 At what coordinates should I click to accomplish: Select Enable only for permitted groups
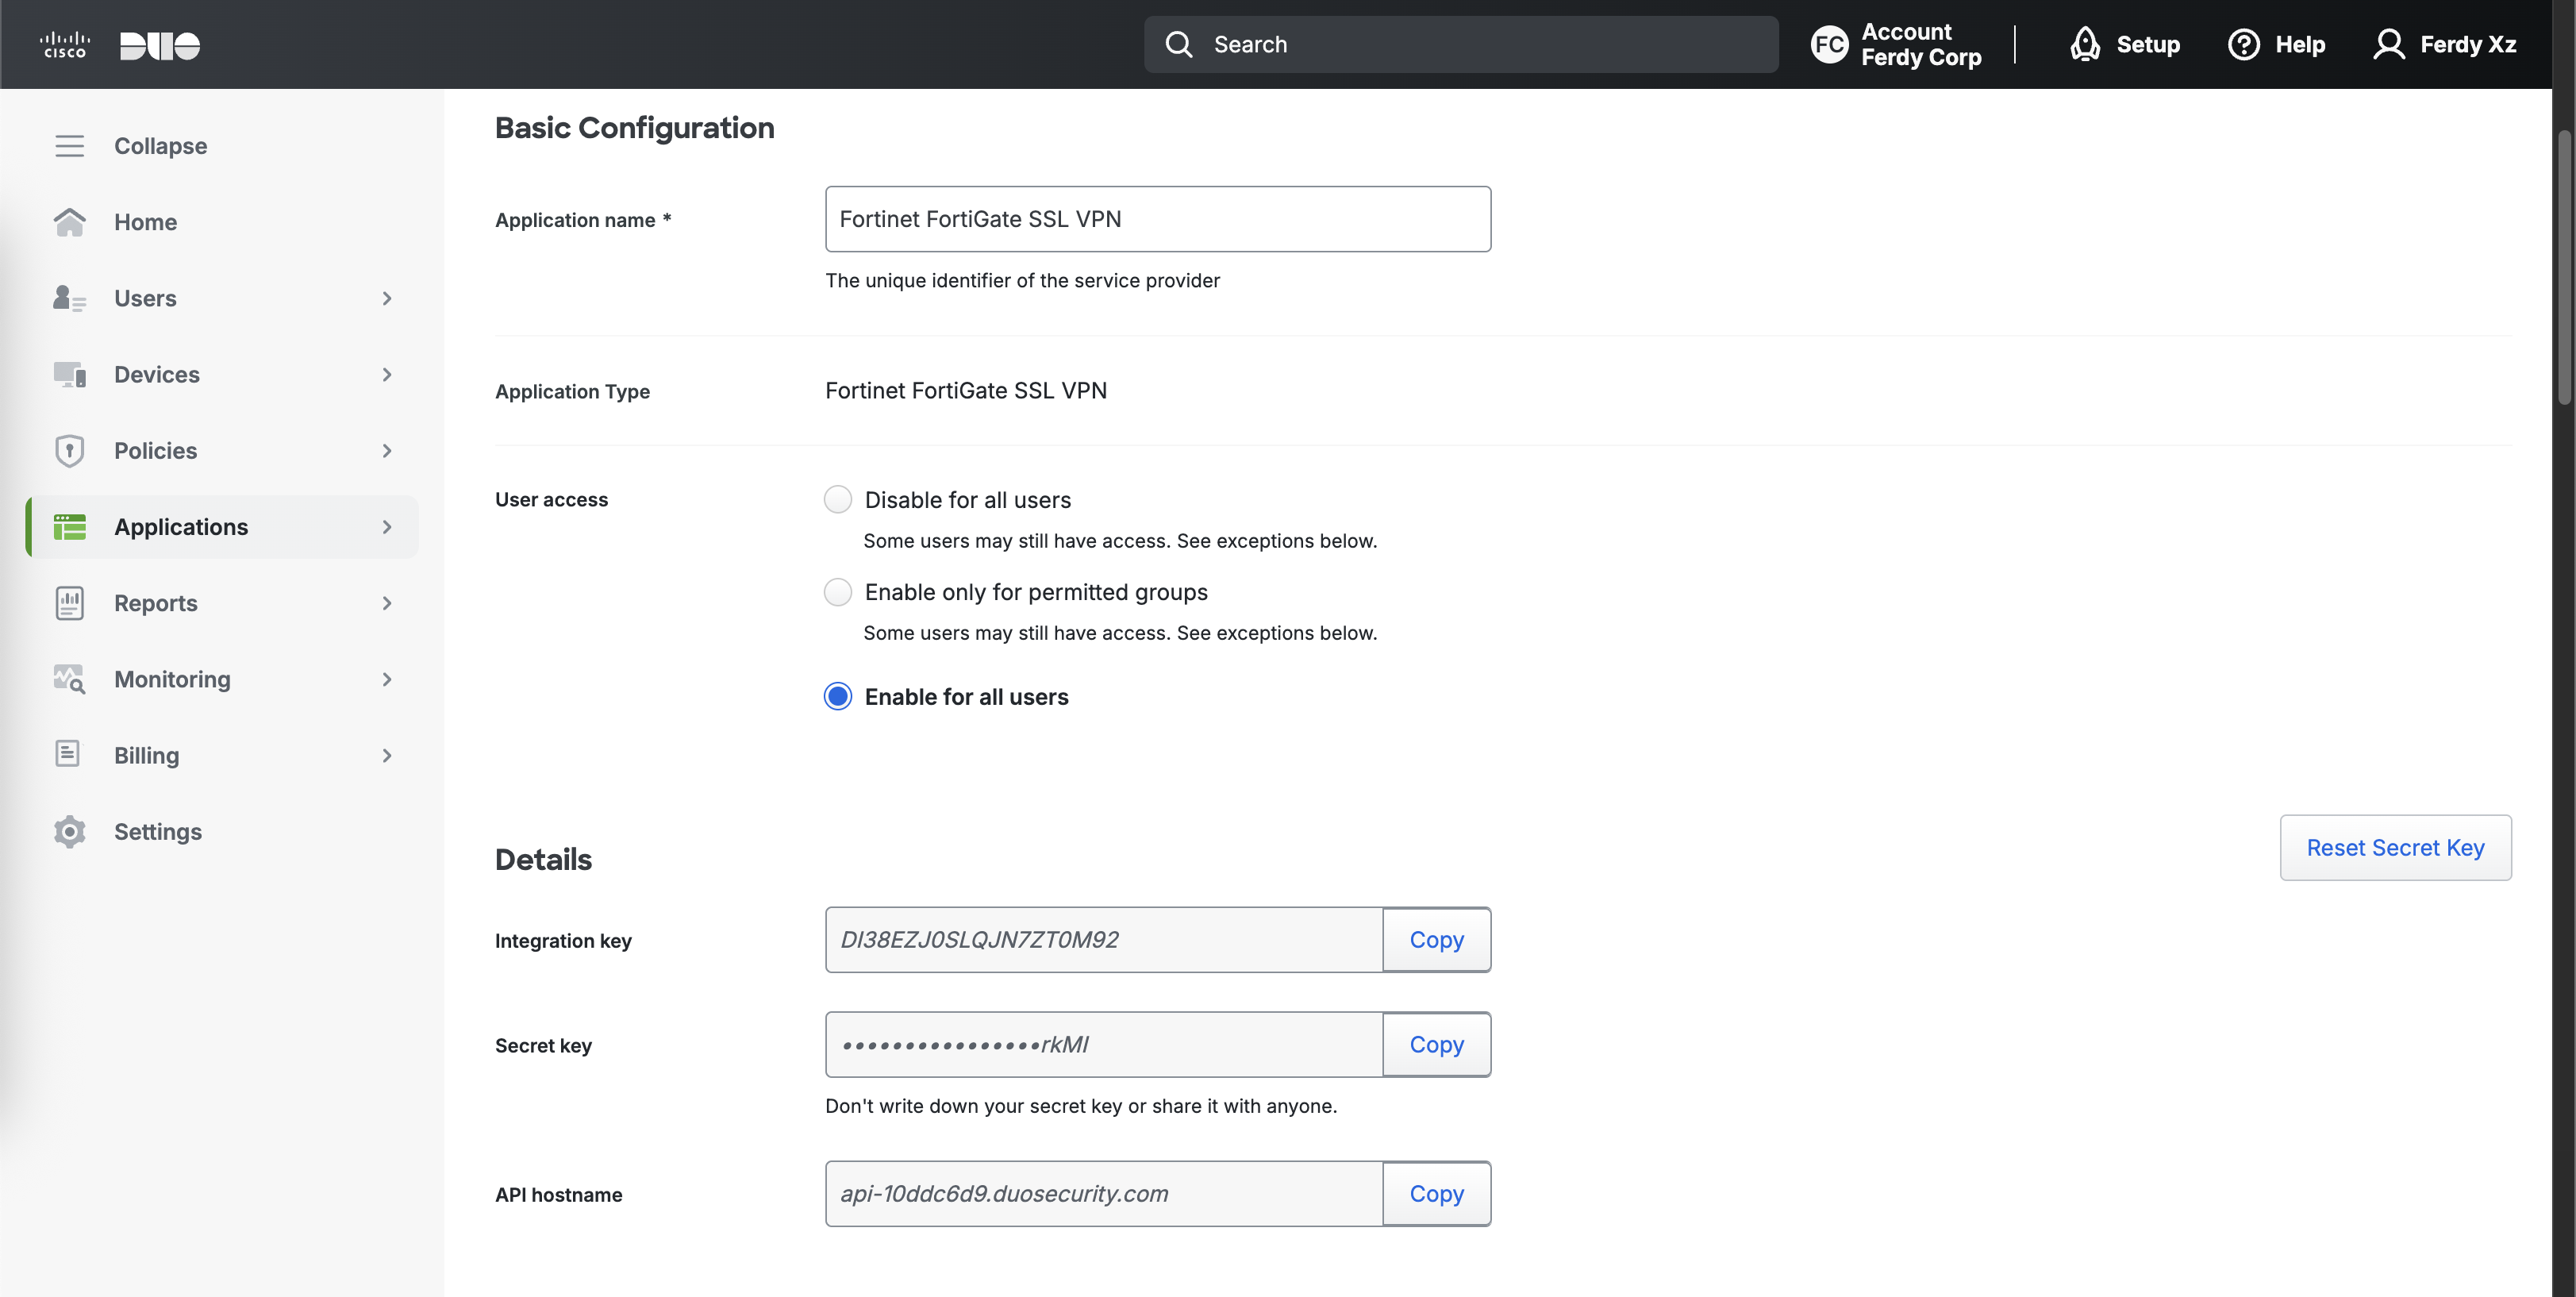pyautogui.click(x=838, y=592)
